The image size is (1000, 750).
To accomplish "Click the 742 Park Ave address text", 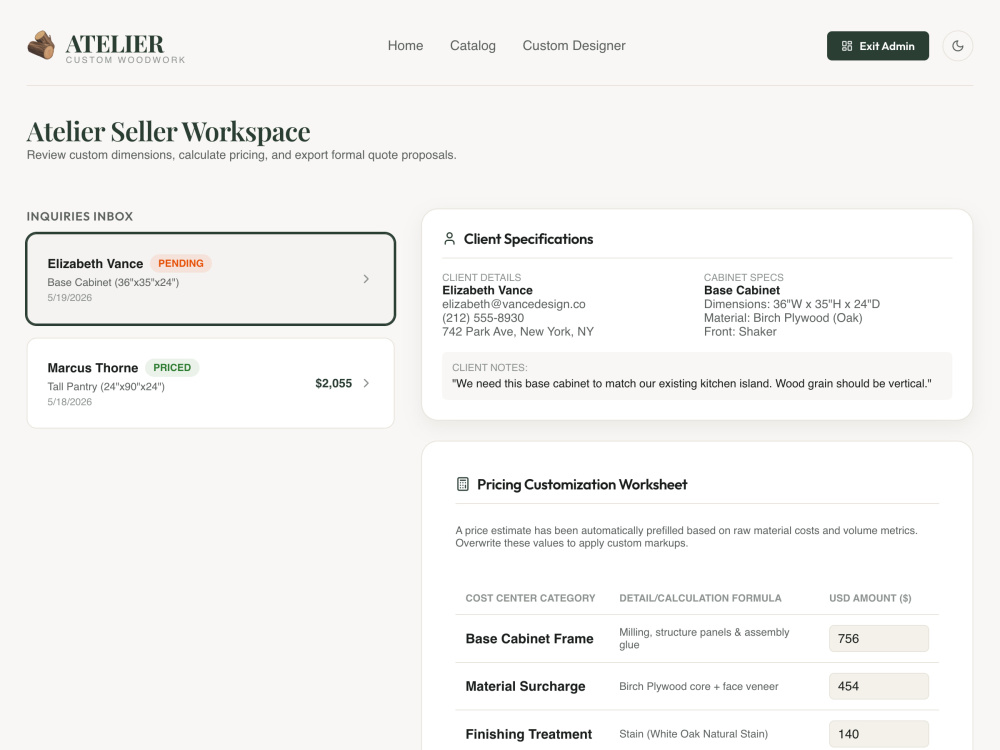I will point(518,332).
